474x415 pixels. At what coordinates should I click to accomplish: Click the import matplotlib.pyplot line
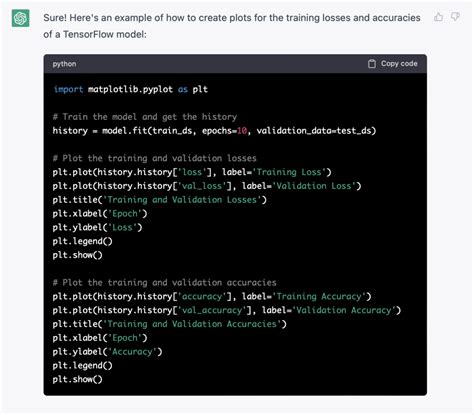(131, 89)
